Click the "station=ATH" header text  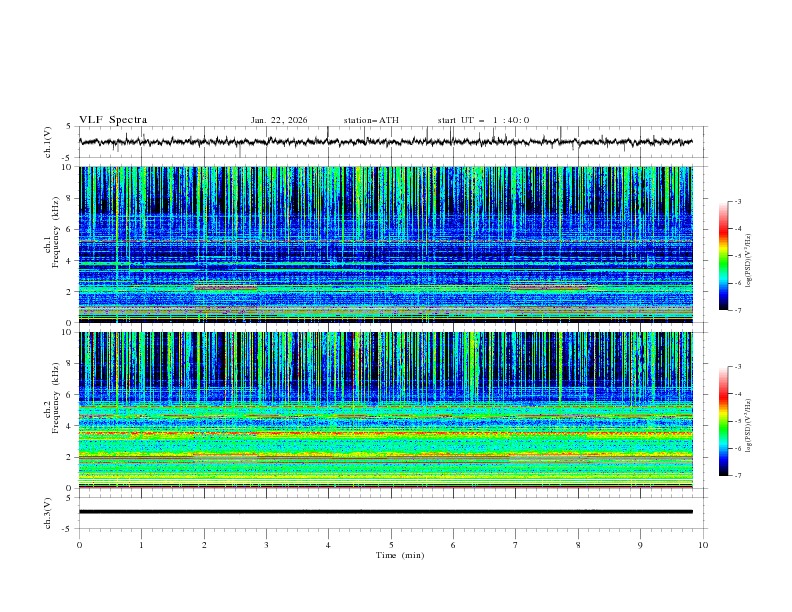(x=371, y=120)
